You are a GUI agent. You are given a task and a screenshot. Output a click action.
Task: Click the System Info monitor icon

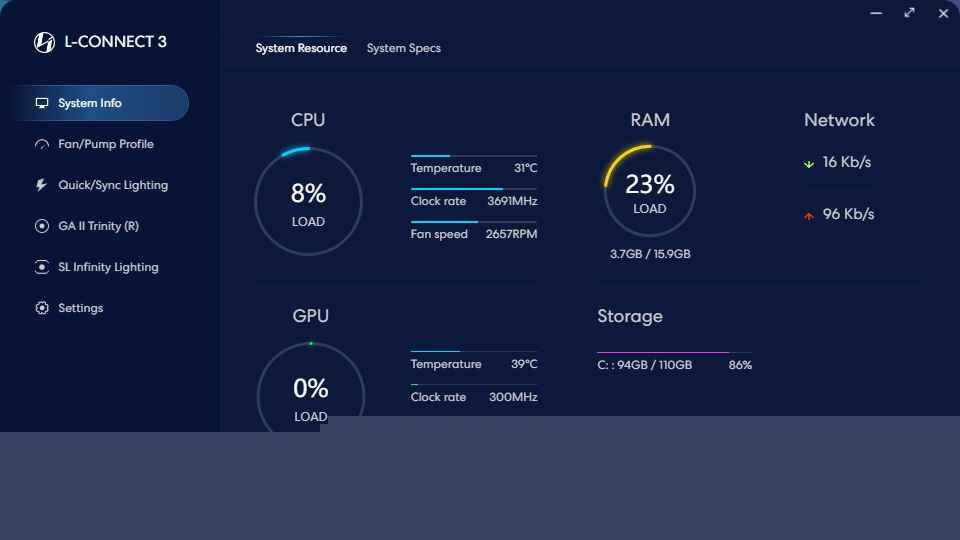[x=42, y=103]
